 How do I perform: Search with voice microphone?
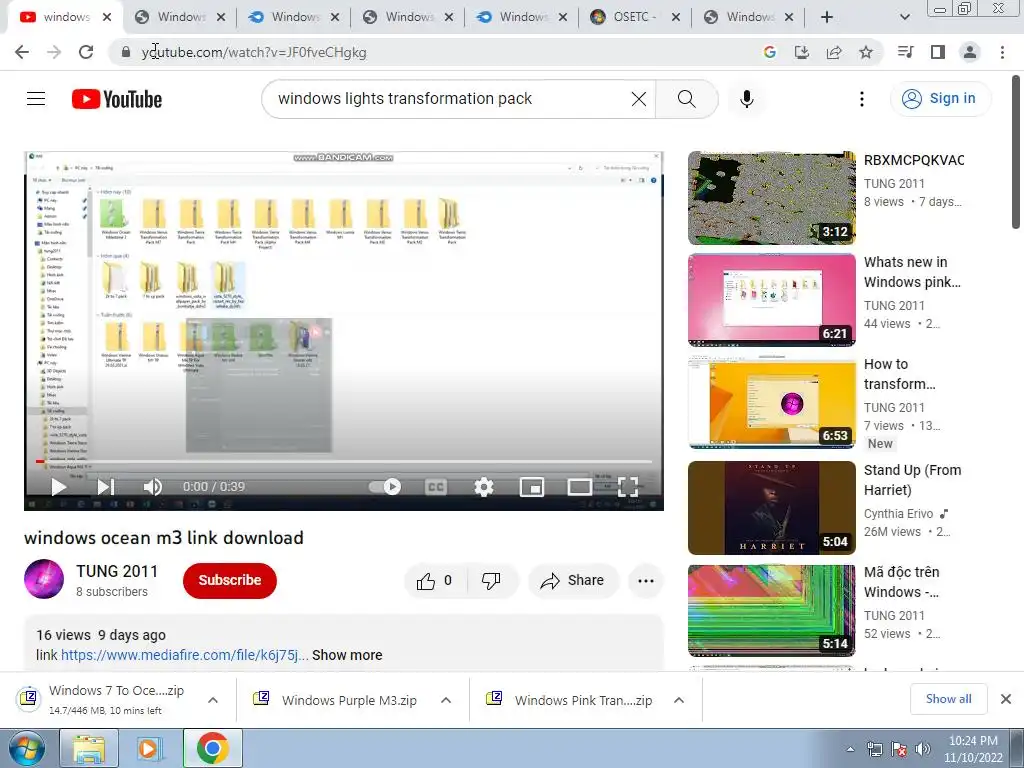tap(747, 99)
